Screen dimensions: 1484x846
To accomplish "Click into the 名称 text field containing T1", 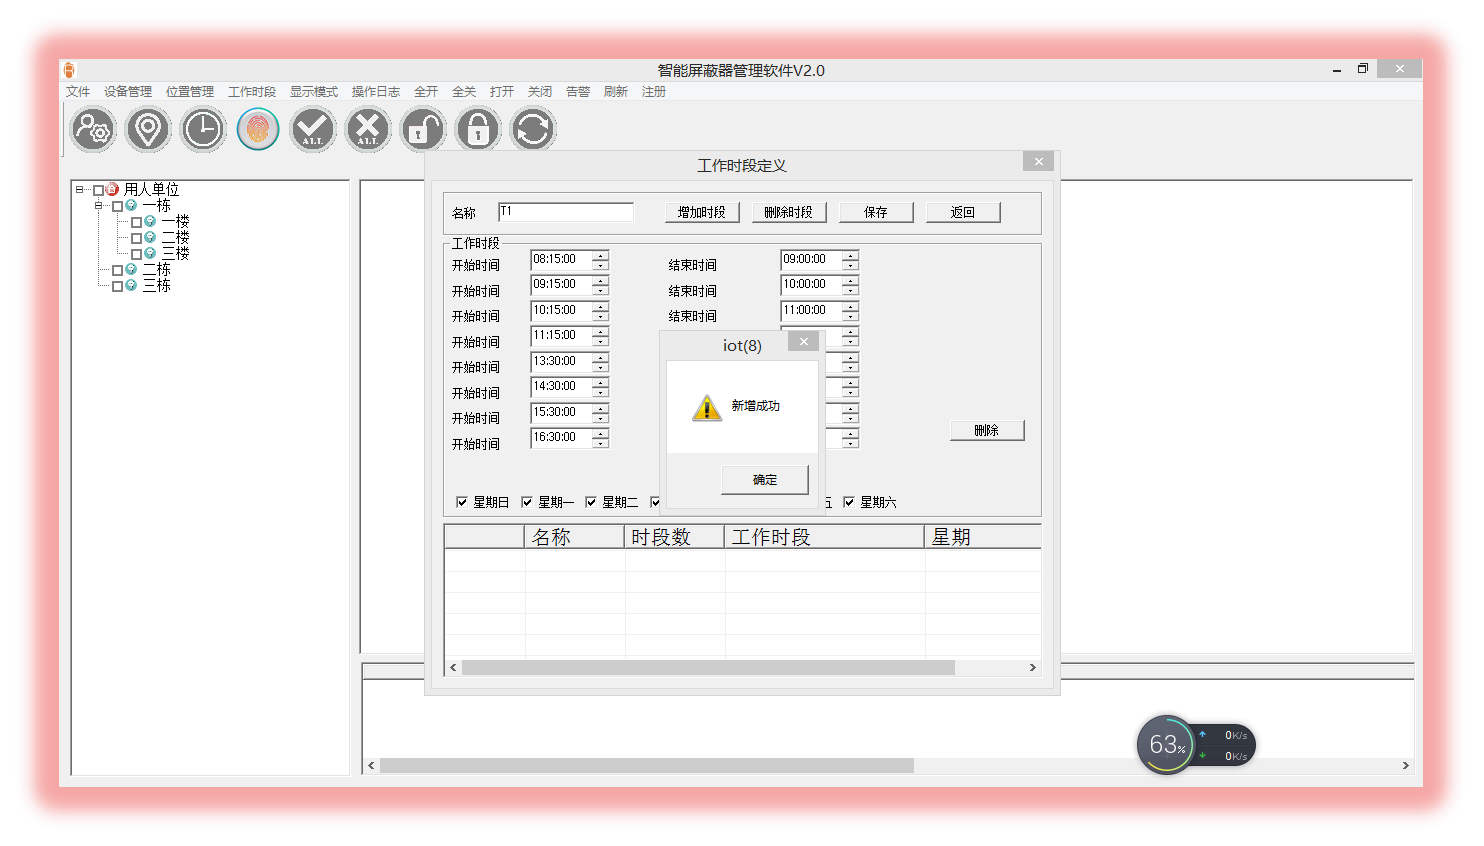I will [566, 212].
